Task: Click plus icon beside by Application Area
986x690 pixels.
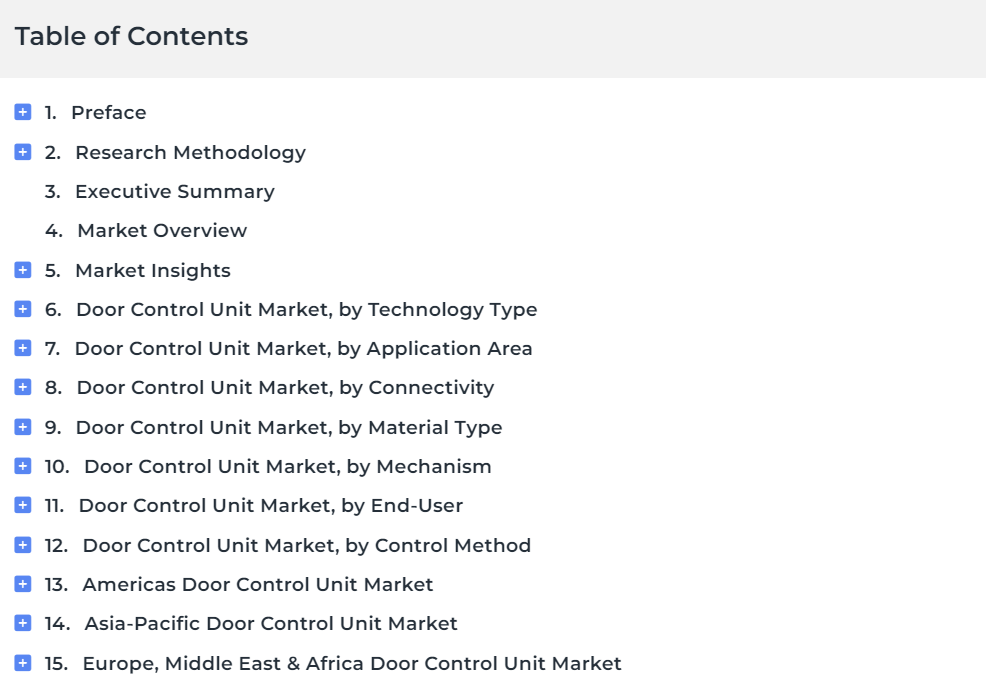Action: [x=23, y=348]
